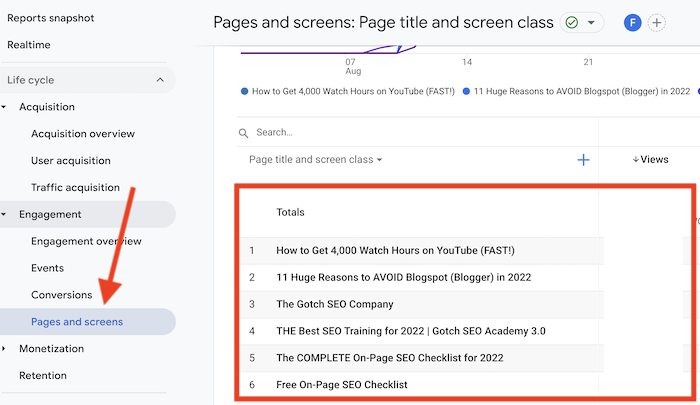Open the Page title and screen class dropdown

(x=316, y=160)
